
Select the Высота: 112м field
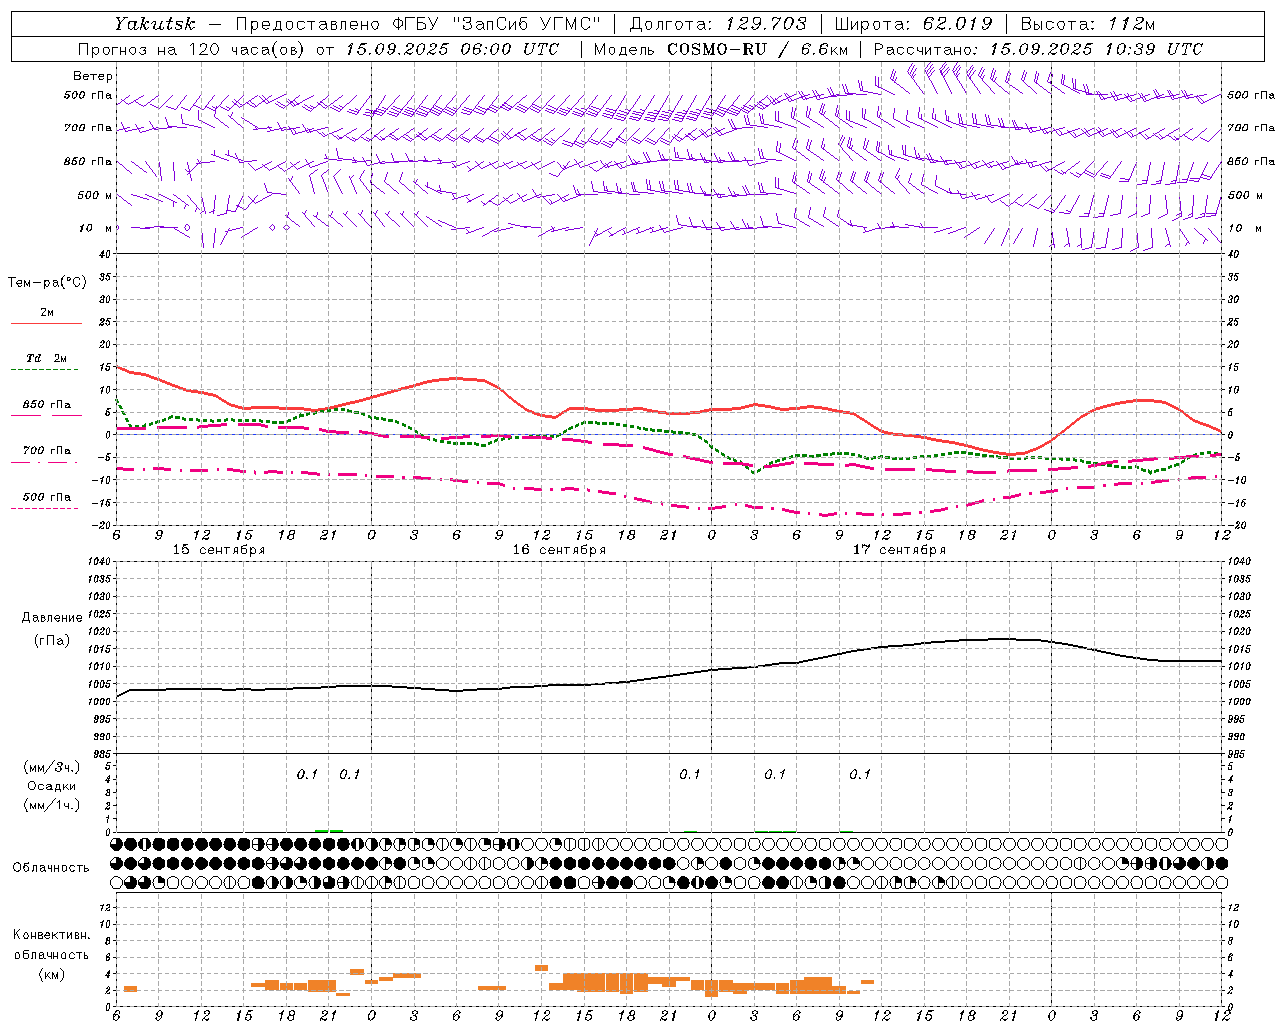pos(1089,24)
